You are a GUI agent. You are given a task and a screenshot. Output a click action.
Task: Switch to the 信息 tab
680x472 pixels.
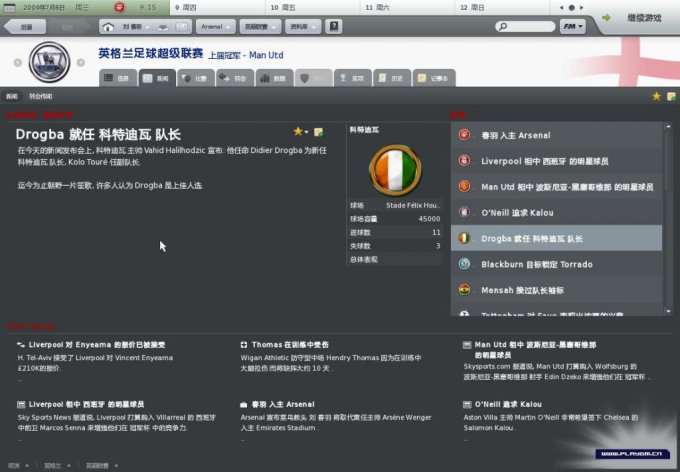(x=118, y=78)
